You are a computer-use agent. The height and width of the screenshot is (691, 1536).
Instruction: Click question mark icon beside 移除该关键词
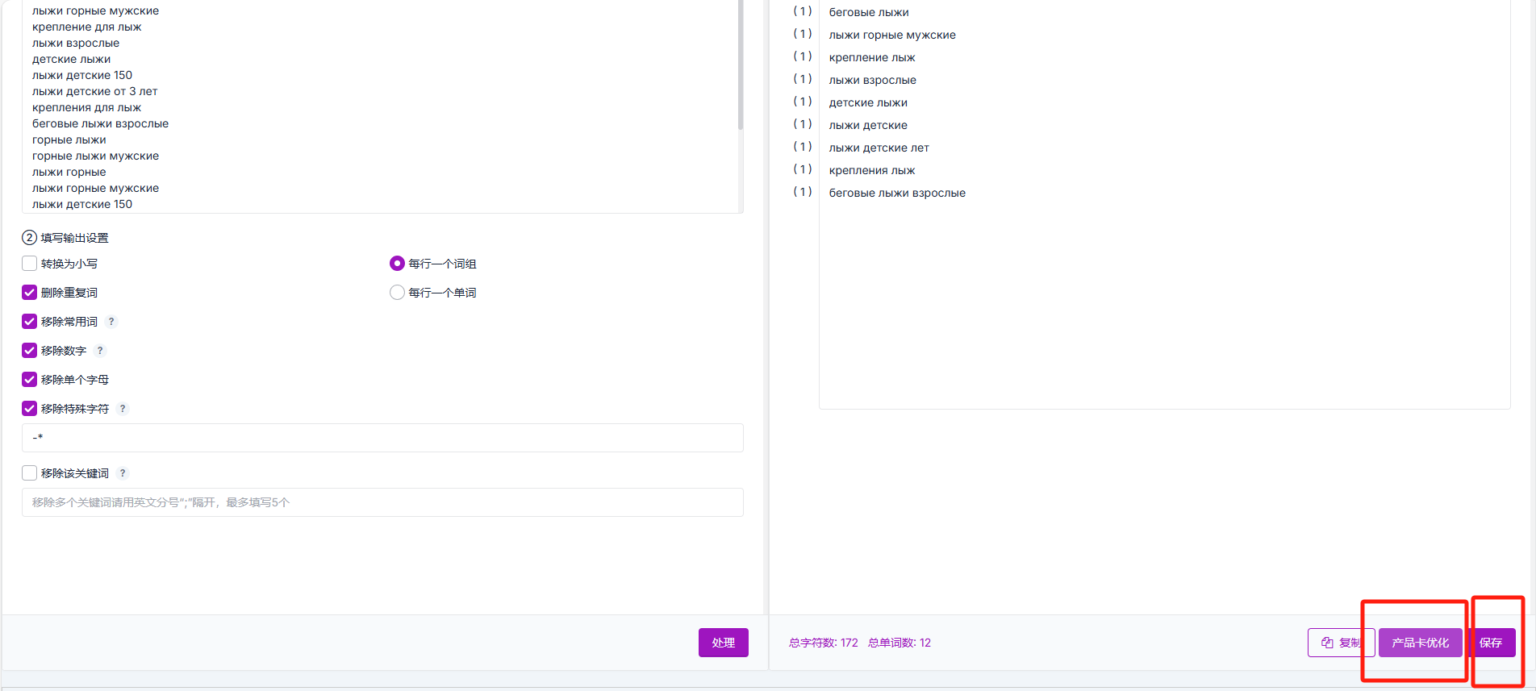123,473
